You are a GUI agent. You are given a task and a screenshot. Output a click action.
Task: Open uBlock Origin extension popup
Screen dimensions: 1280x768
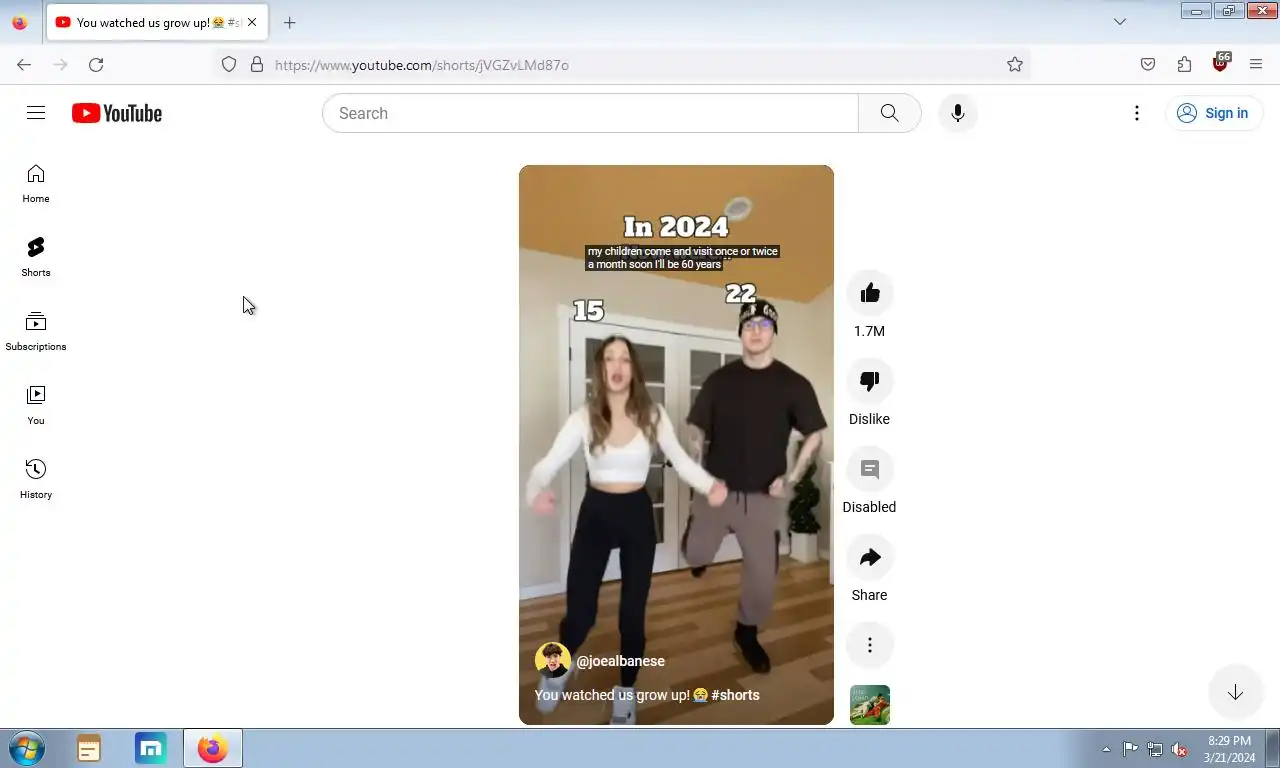[1220, 63]
